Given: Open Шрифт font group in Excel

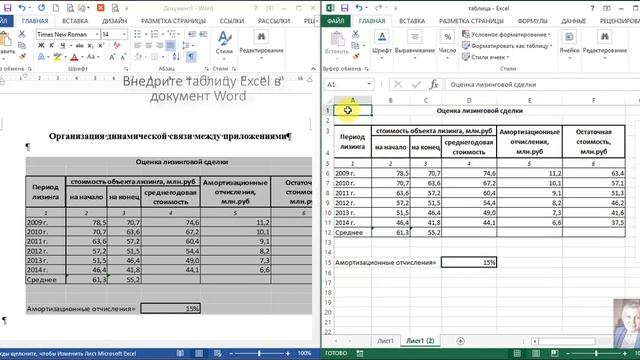Looking at the screenshot, I should (382, 45).
